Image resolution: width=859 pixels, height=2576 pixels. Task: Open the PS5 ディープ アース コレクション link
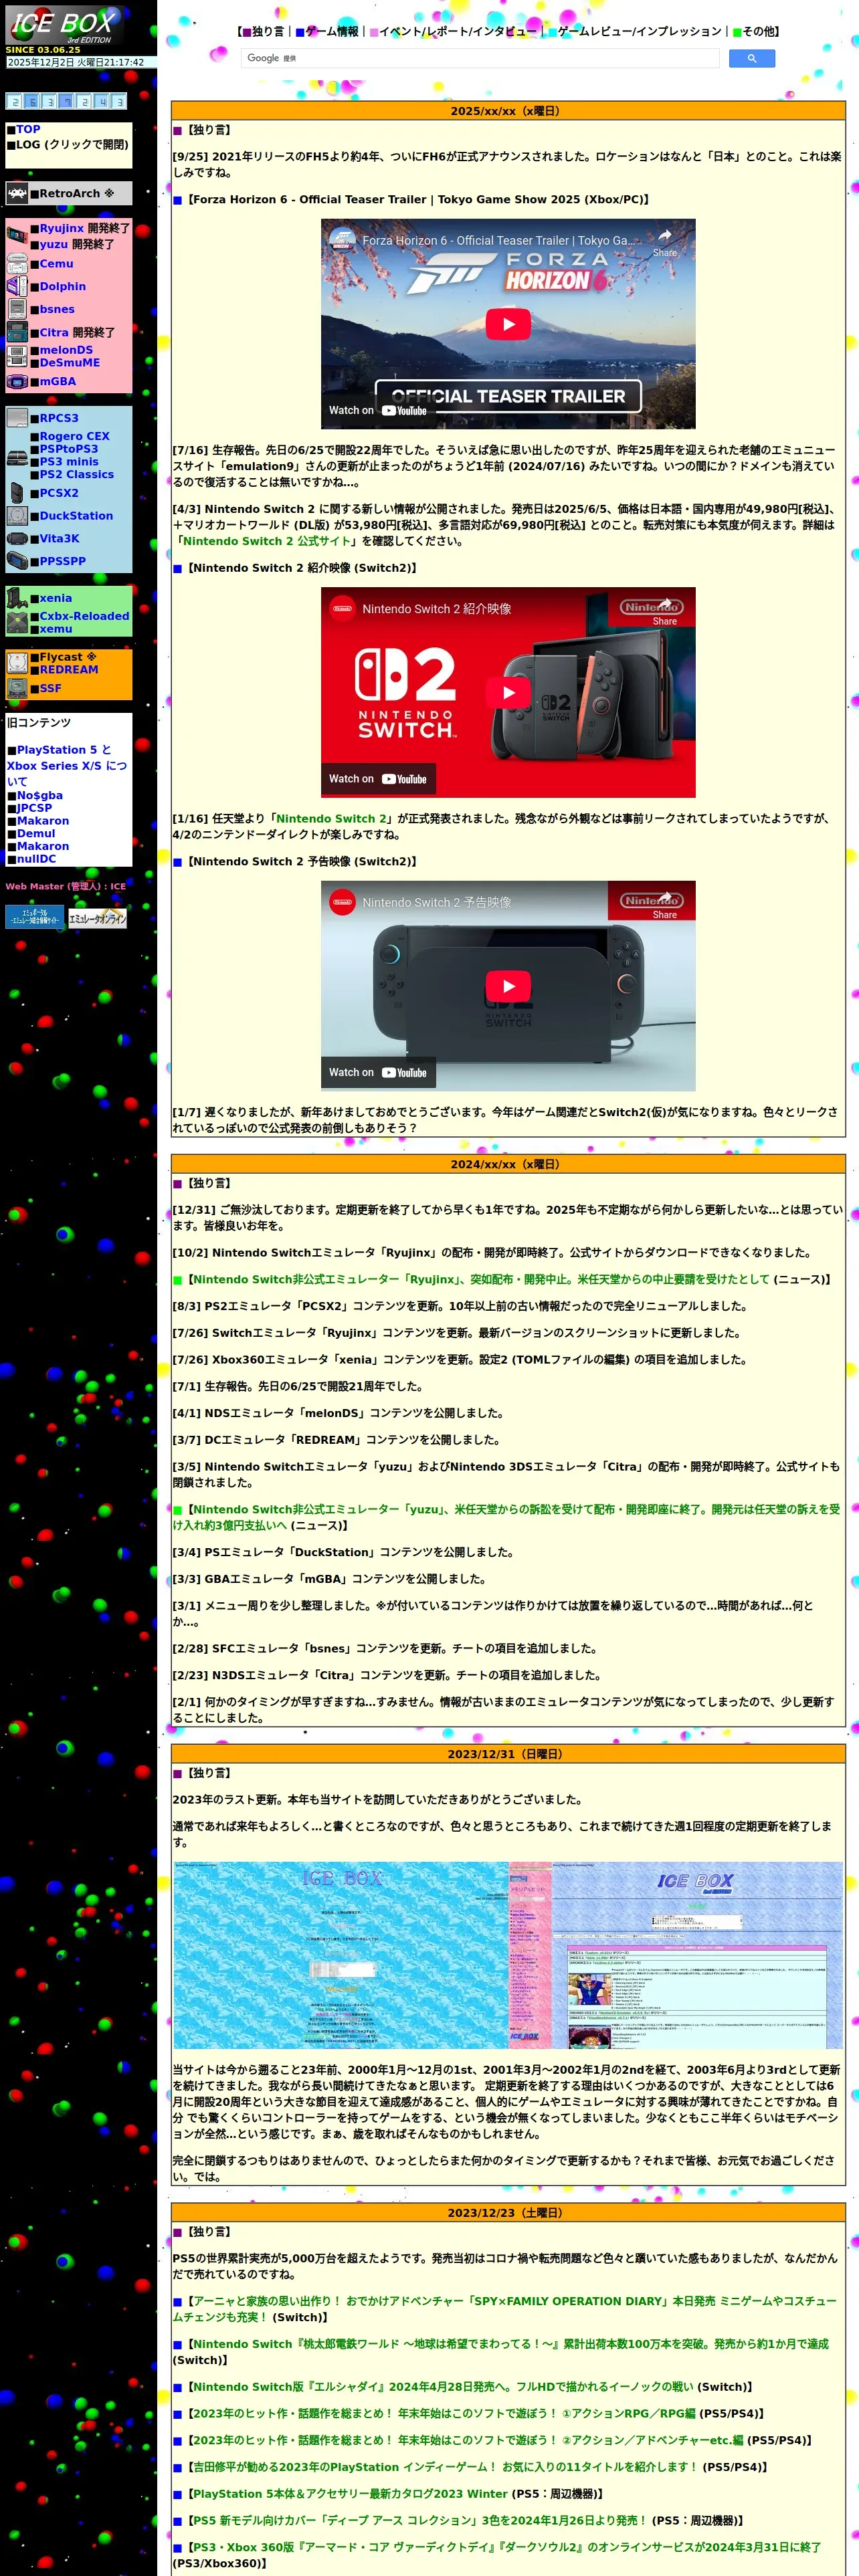click(420, 2521)
